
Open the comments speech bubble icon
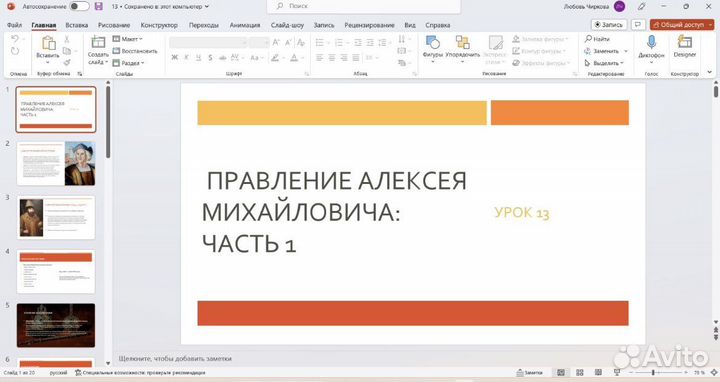coord(638,25)
